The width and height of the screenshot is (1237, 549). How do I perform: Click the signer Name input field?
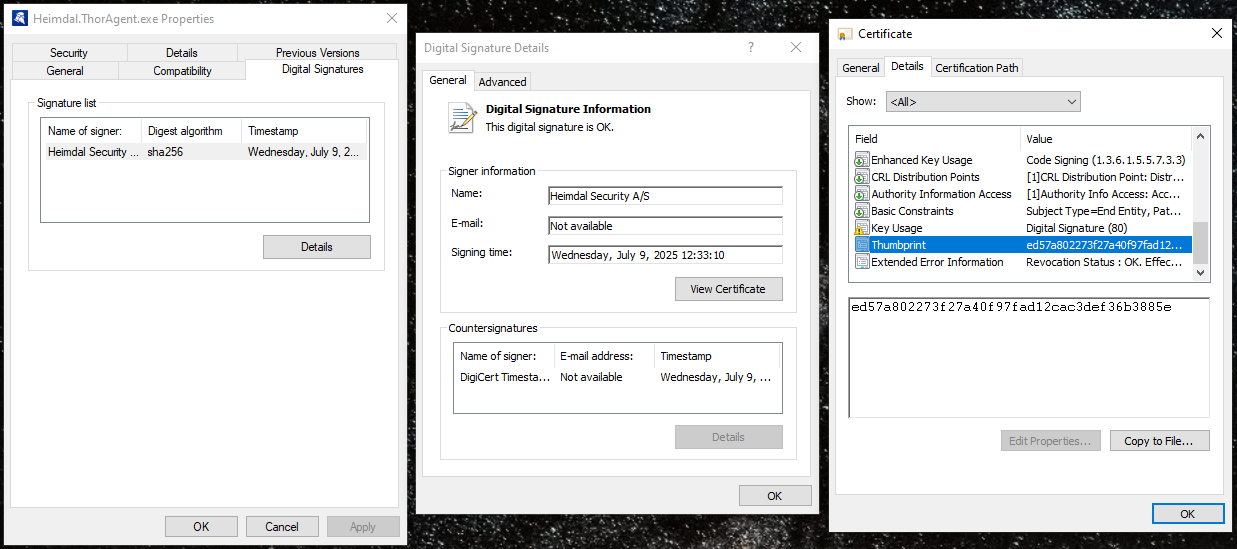tap(665, 196)
